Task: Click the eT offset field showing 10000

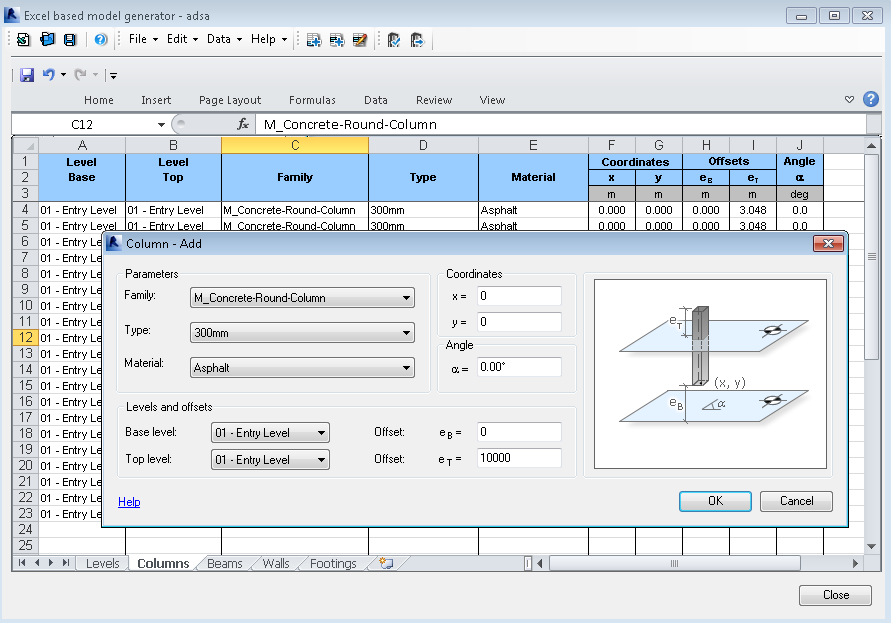Action: coord(520,457)
